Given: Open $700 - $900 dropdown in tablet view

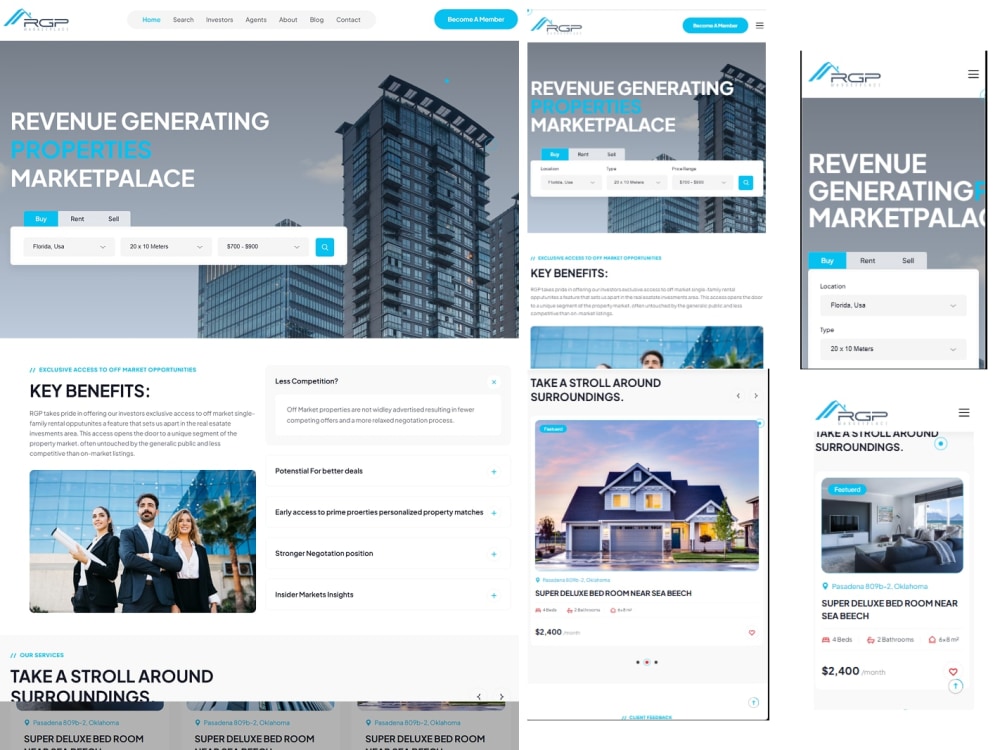Looking at the screenshot, I should (702, 182).
